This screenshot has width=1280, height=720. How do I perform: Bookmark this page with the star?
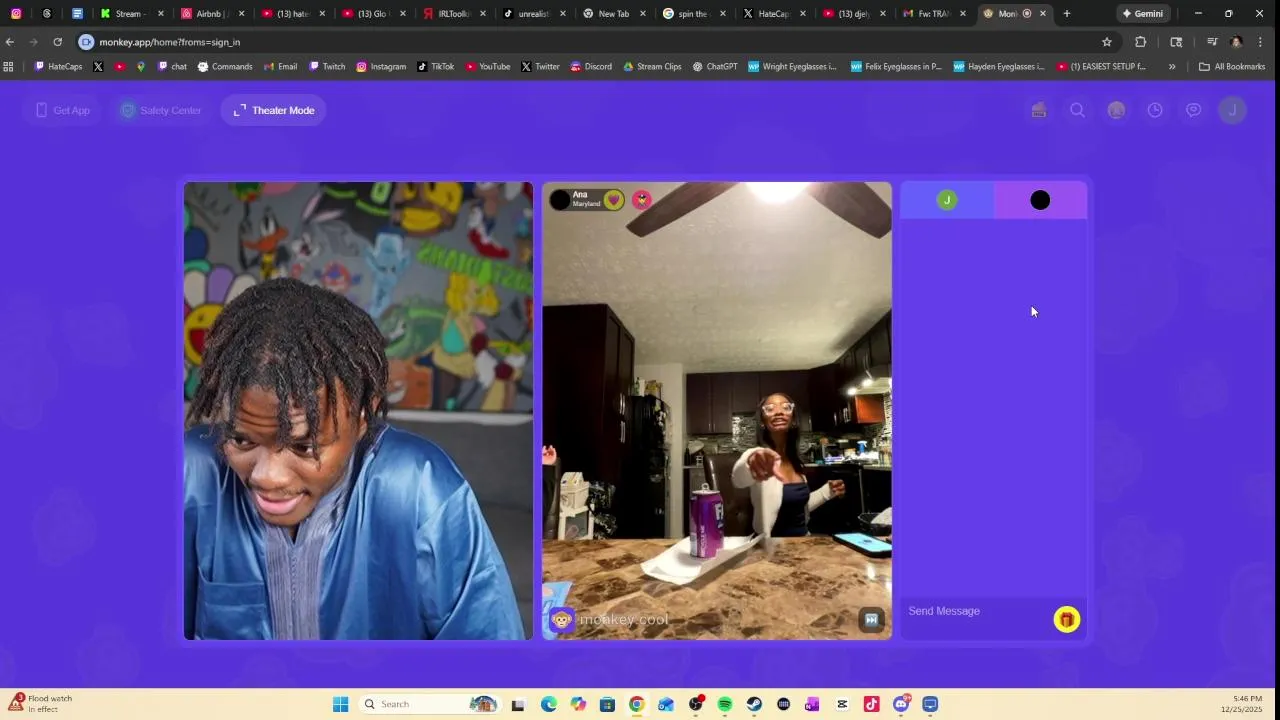pos(1107,42)
